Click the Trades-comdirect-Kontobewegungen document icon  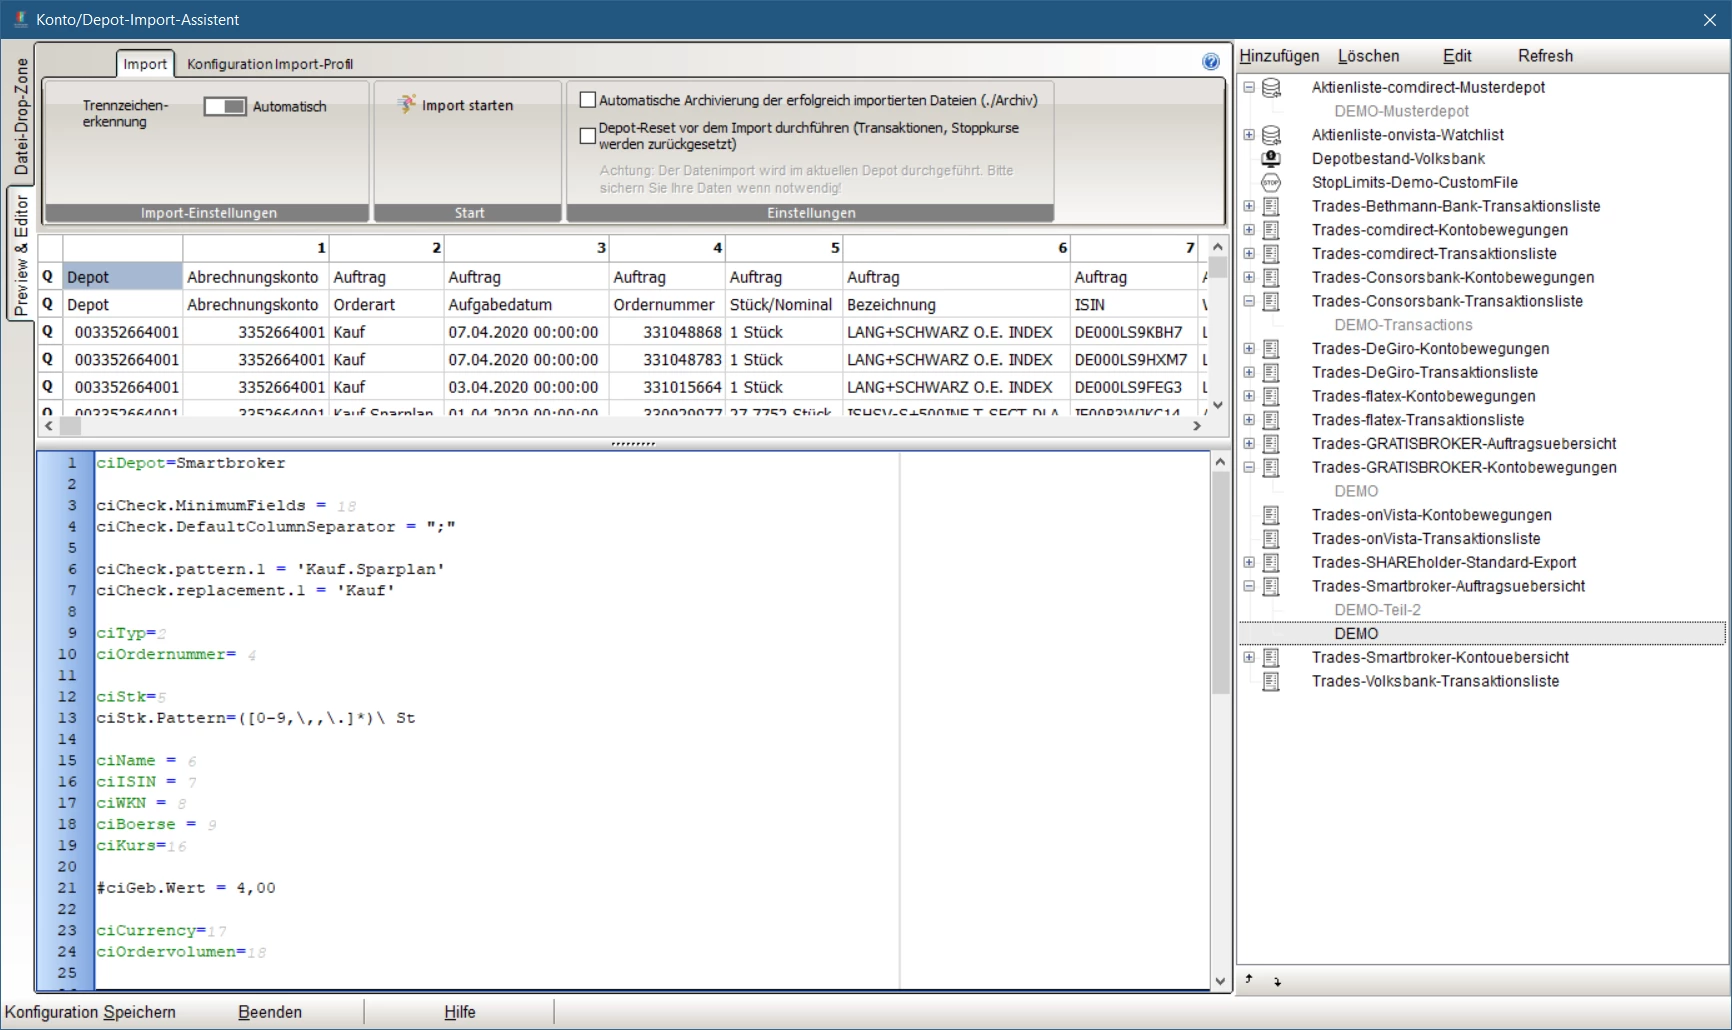(x=1271, y=230)
